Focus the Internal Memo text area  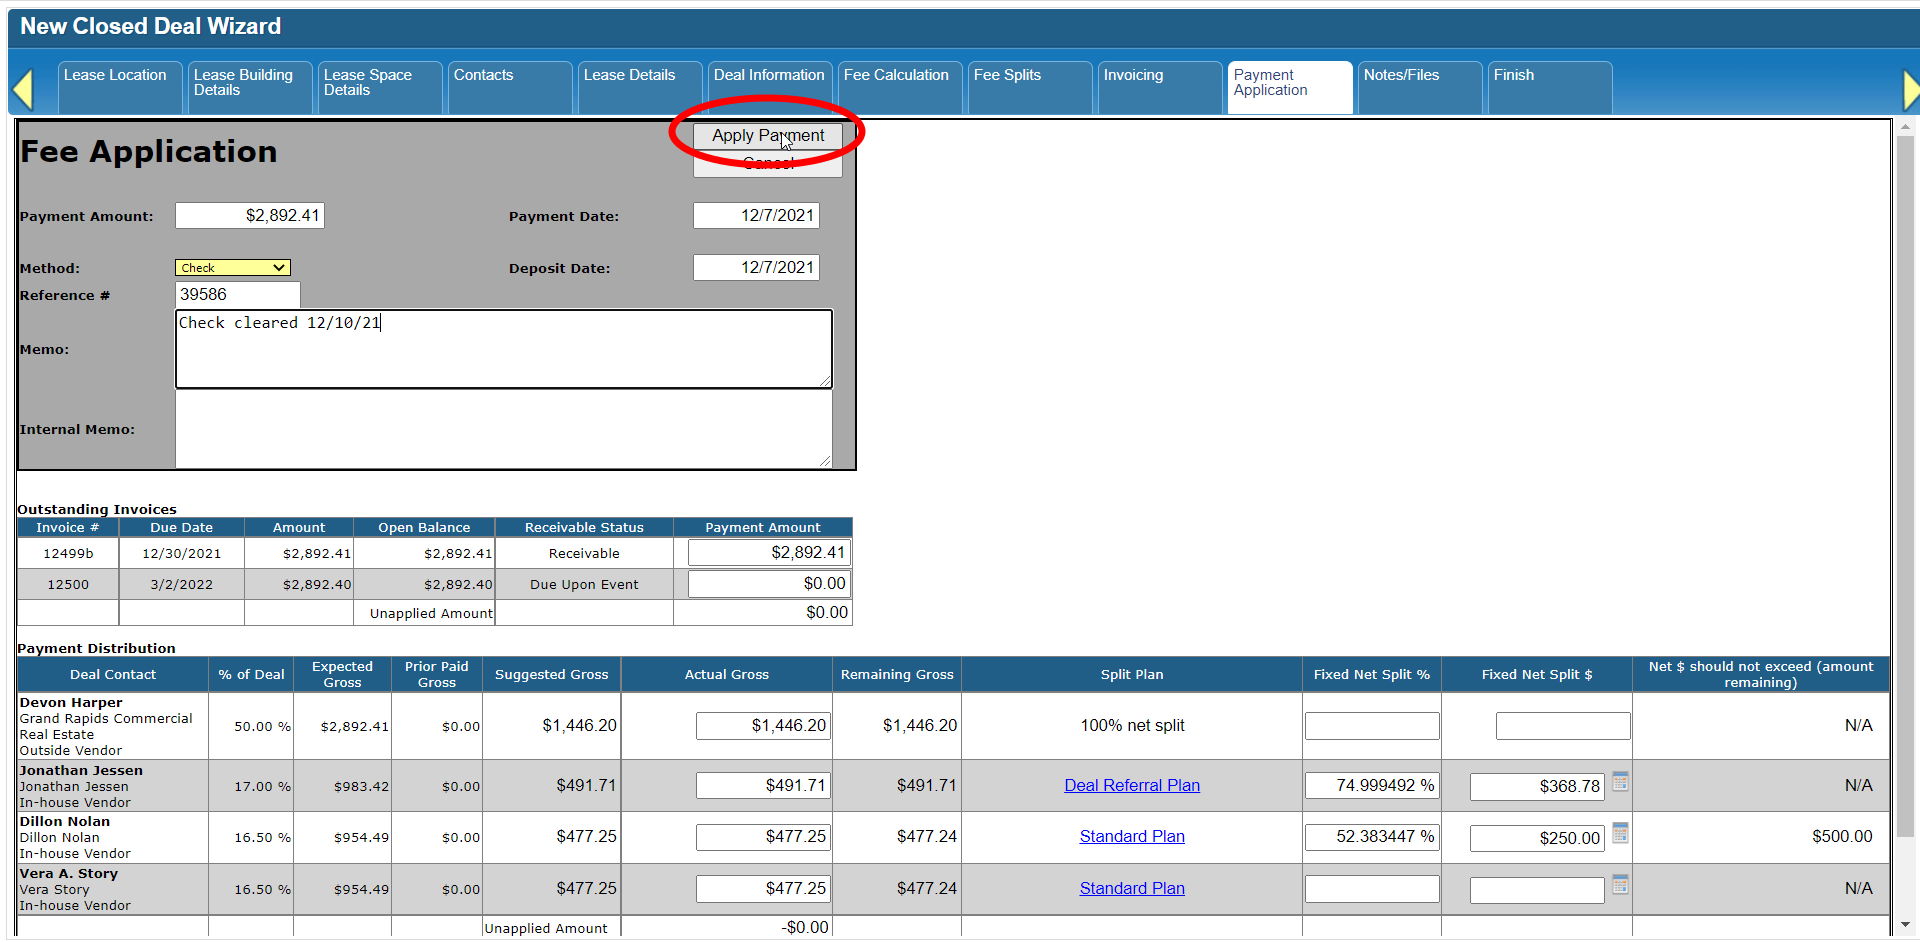tap(503, 429)
